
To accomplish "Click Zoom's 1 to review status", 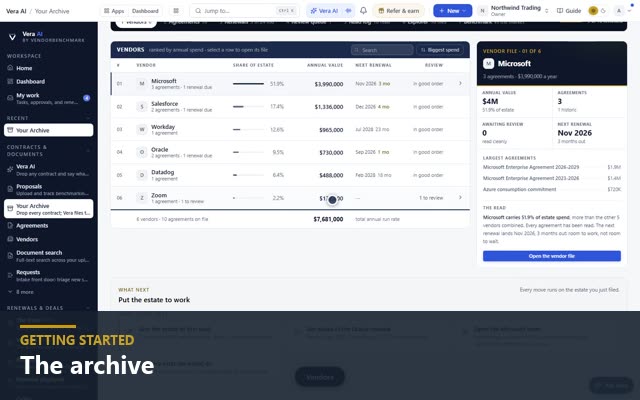I will [431, 198].
